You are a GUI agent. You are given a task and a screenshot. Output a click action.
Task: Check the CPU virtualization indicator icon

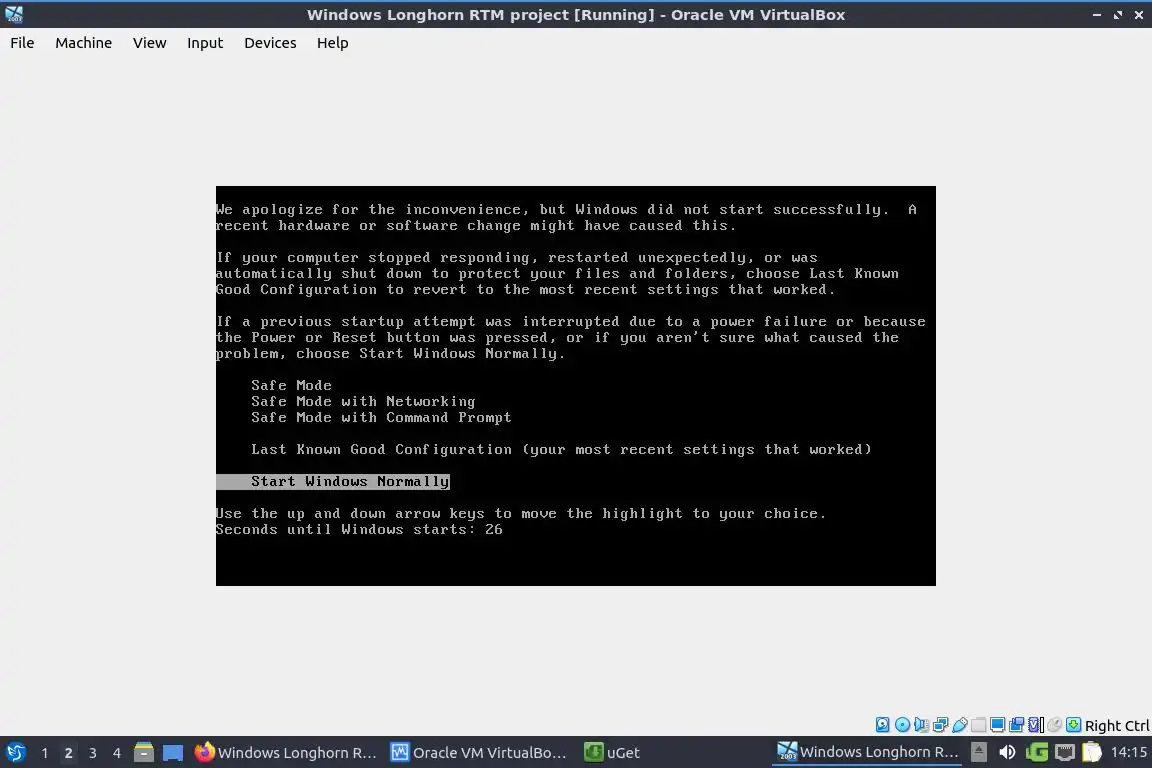1036,725
